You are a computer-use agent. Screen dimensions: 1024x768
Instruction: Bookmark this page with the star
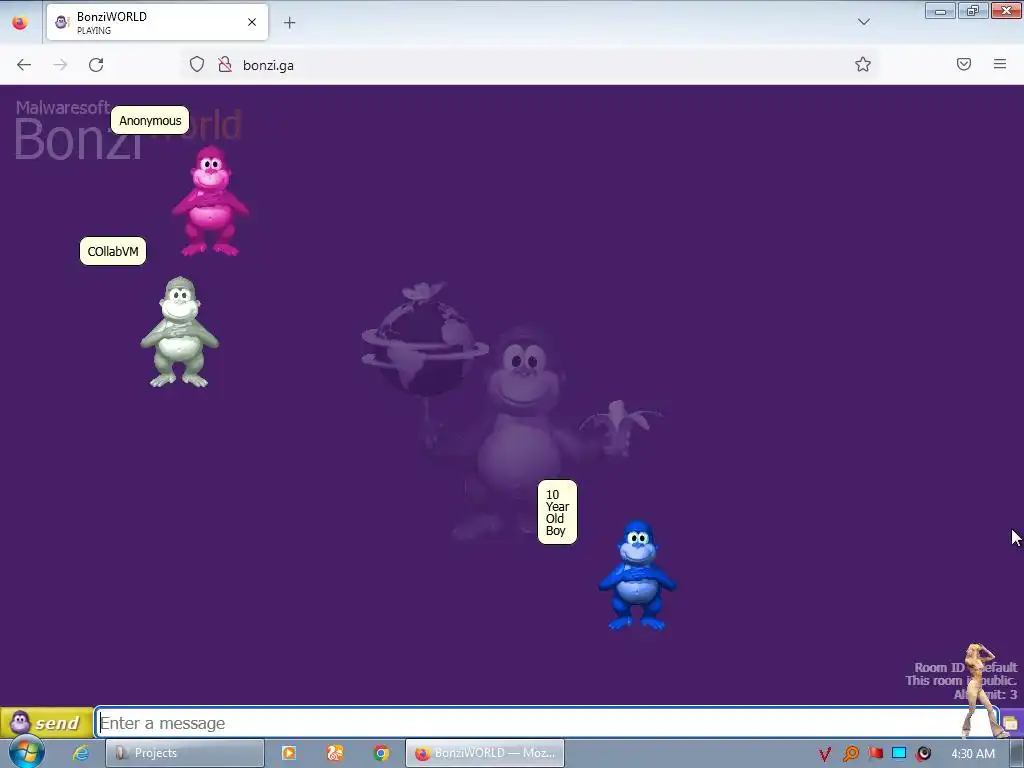coord(863,64)
